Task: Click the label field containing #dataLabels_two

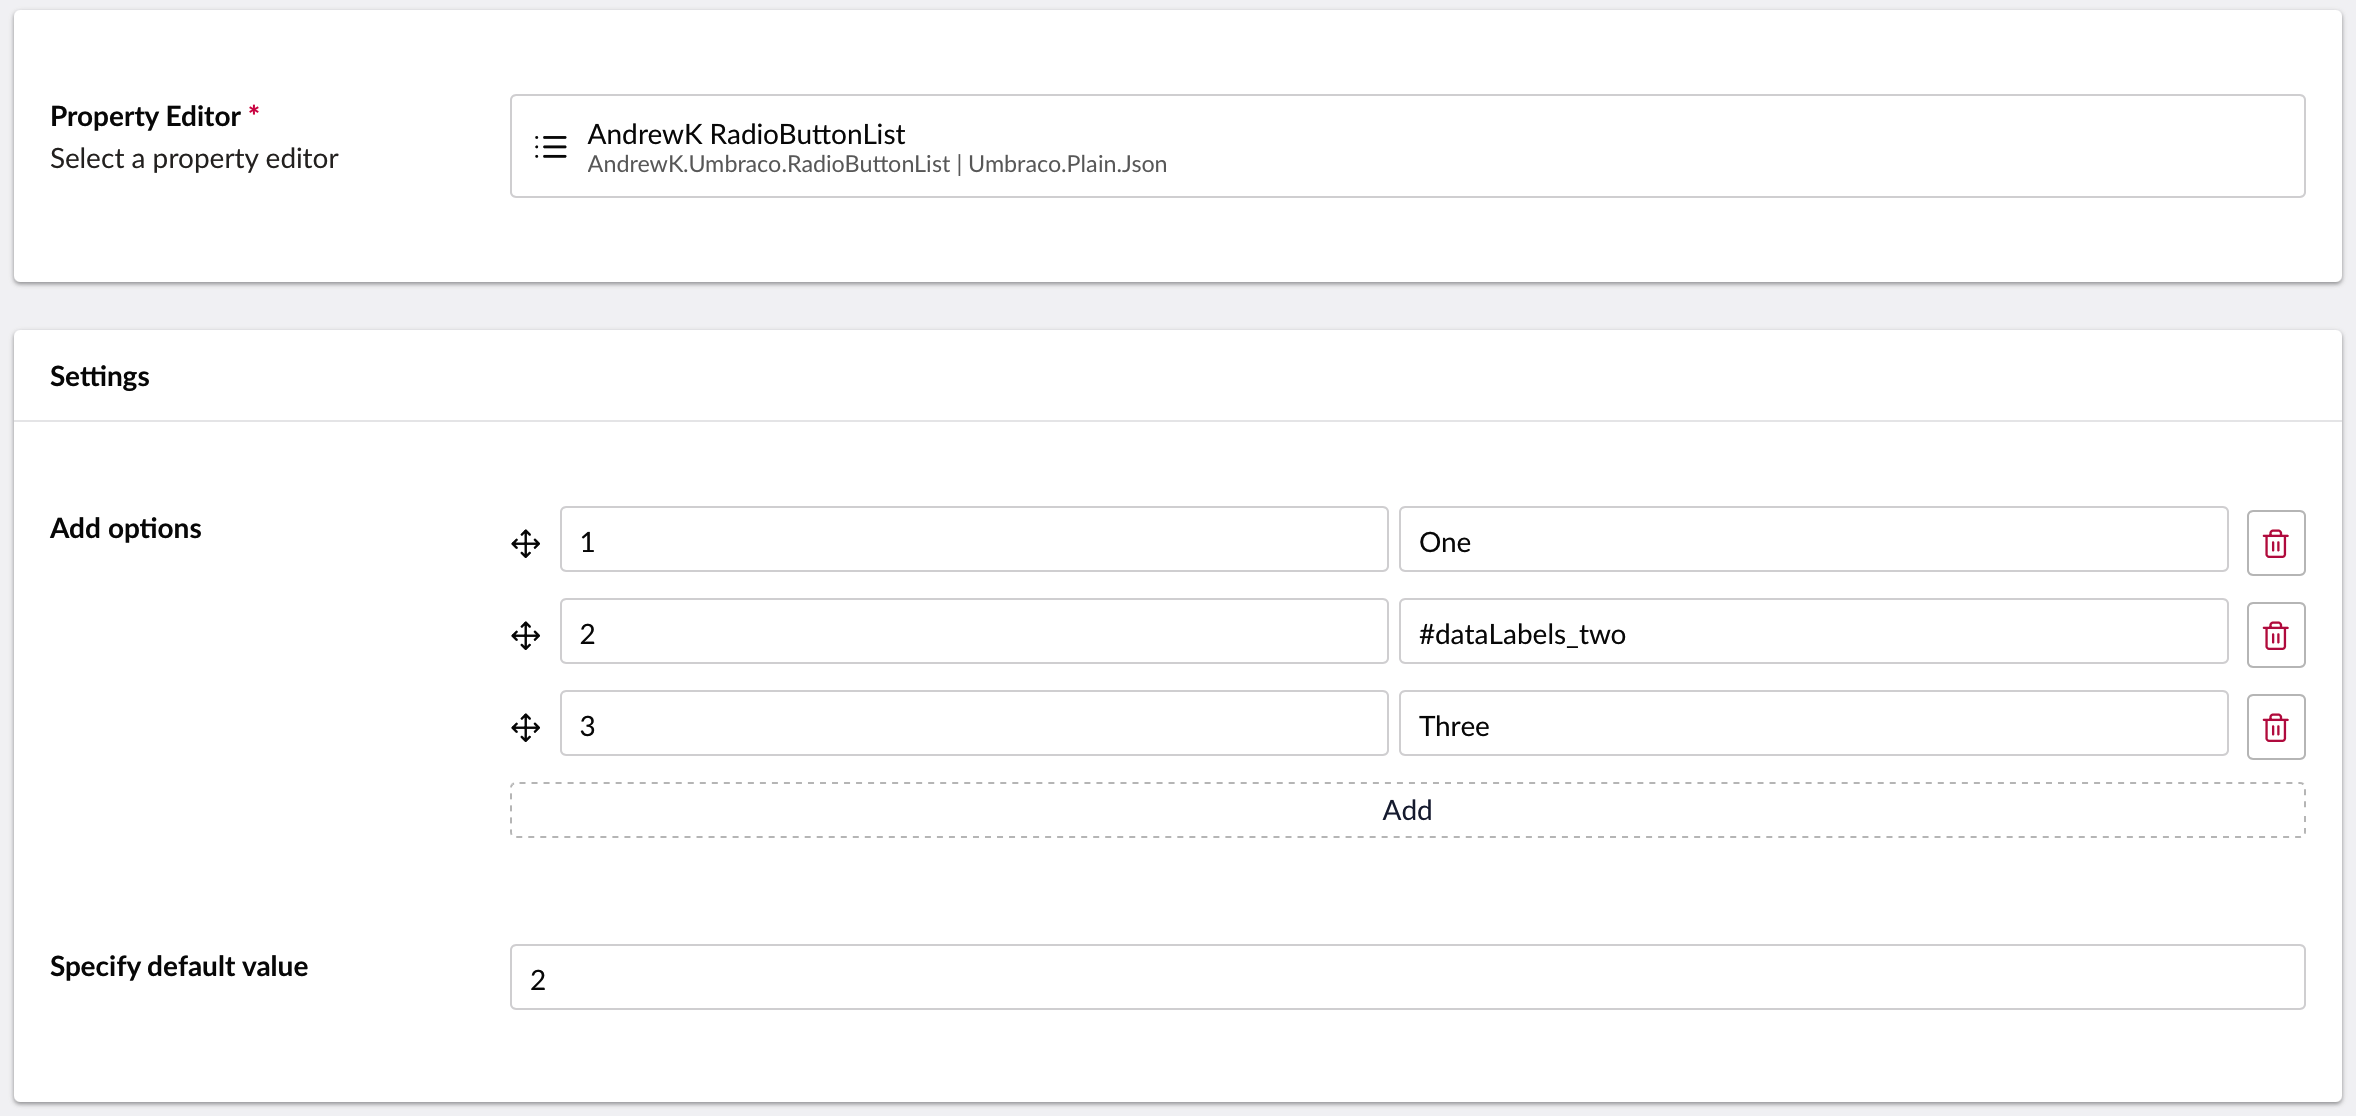Action: coord(1812,632)
